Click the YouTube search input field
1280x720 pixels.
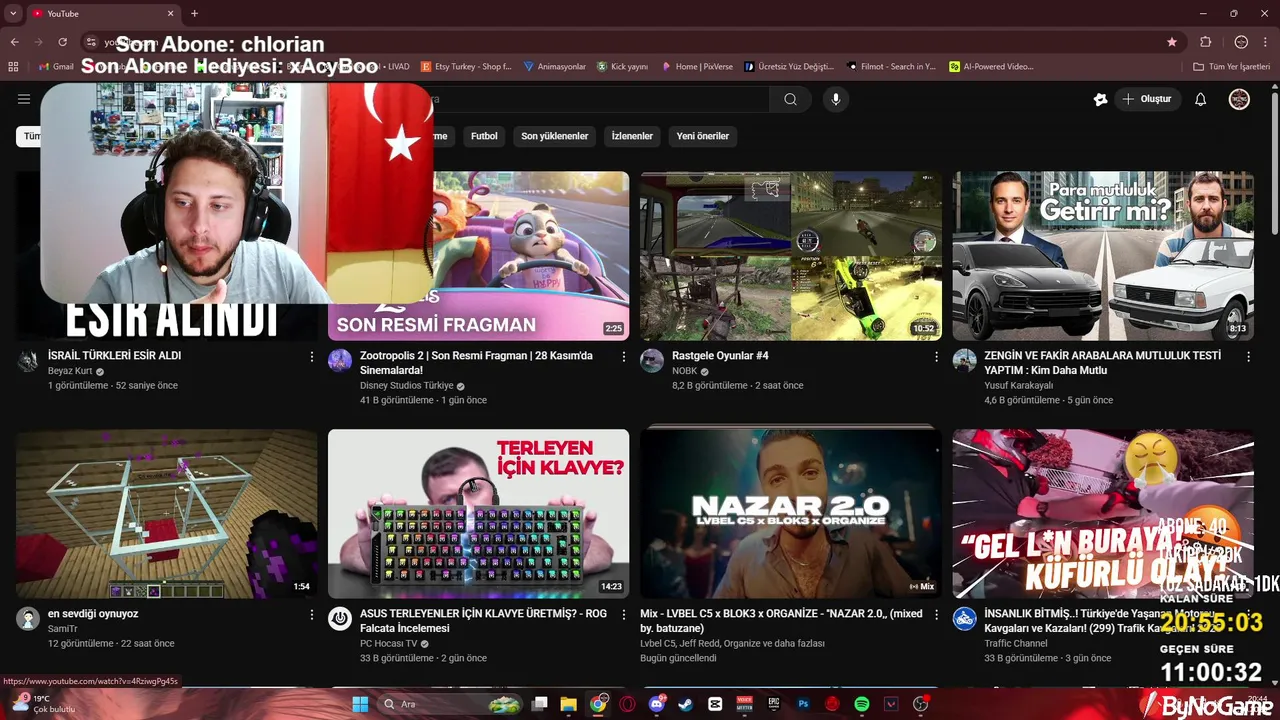tap(600, 99)
